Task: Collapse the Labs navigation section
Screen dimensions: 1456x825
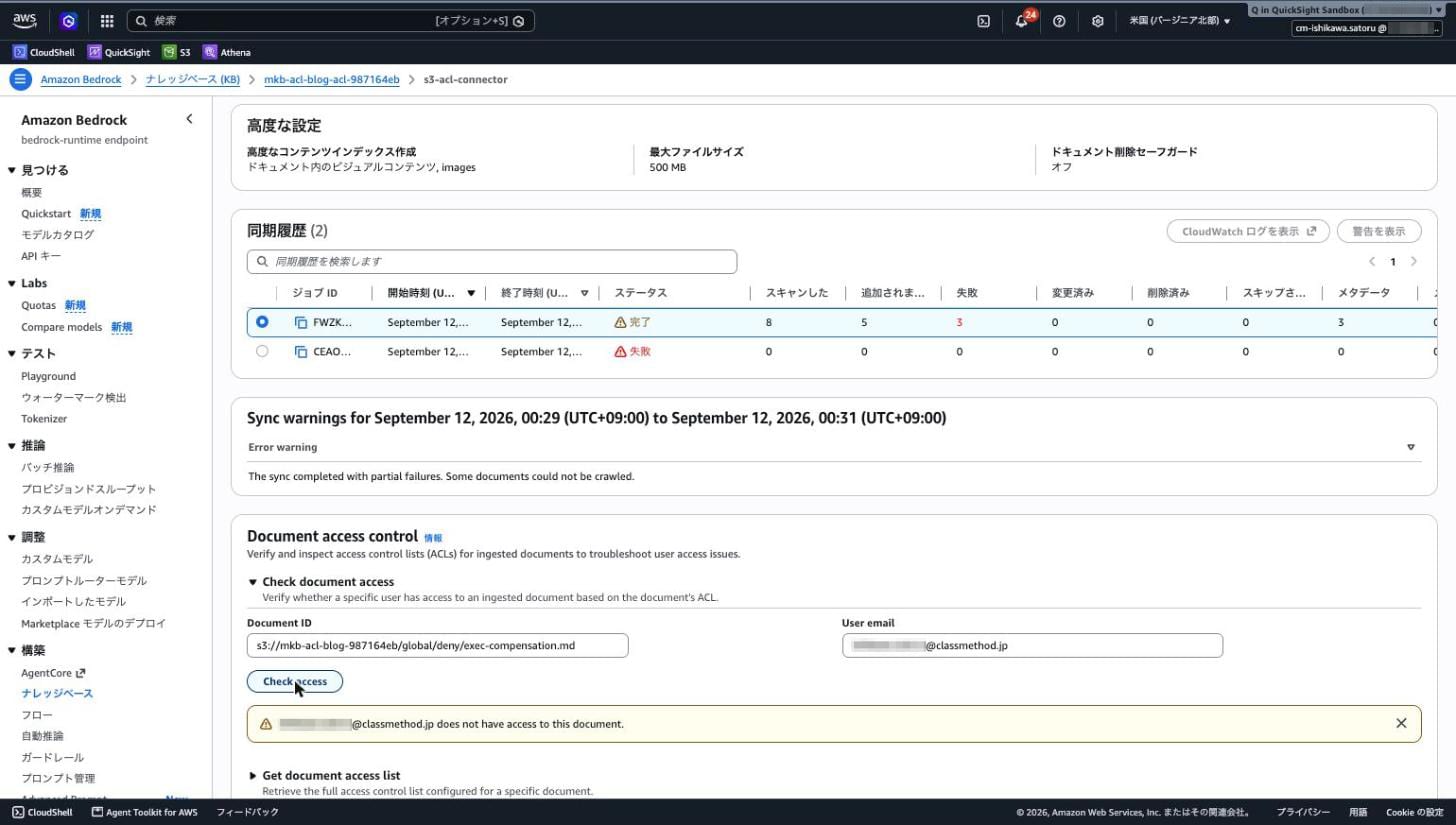Action: click(x=12, y=283)
